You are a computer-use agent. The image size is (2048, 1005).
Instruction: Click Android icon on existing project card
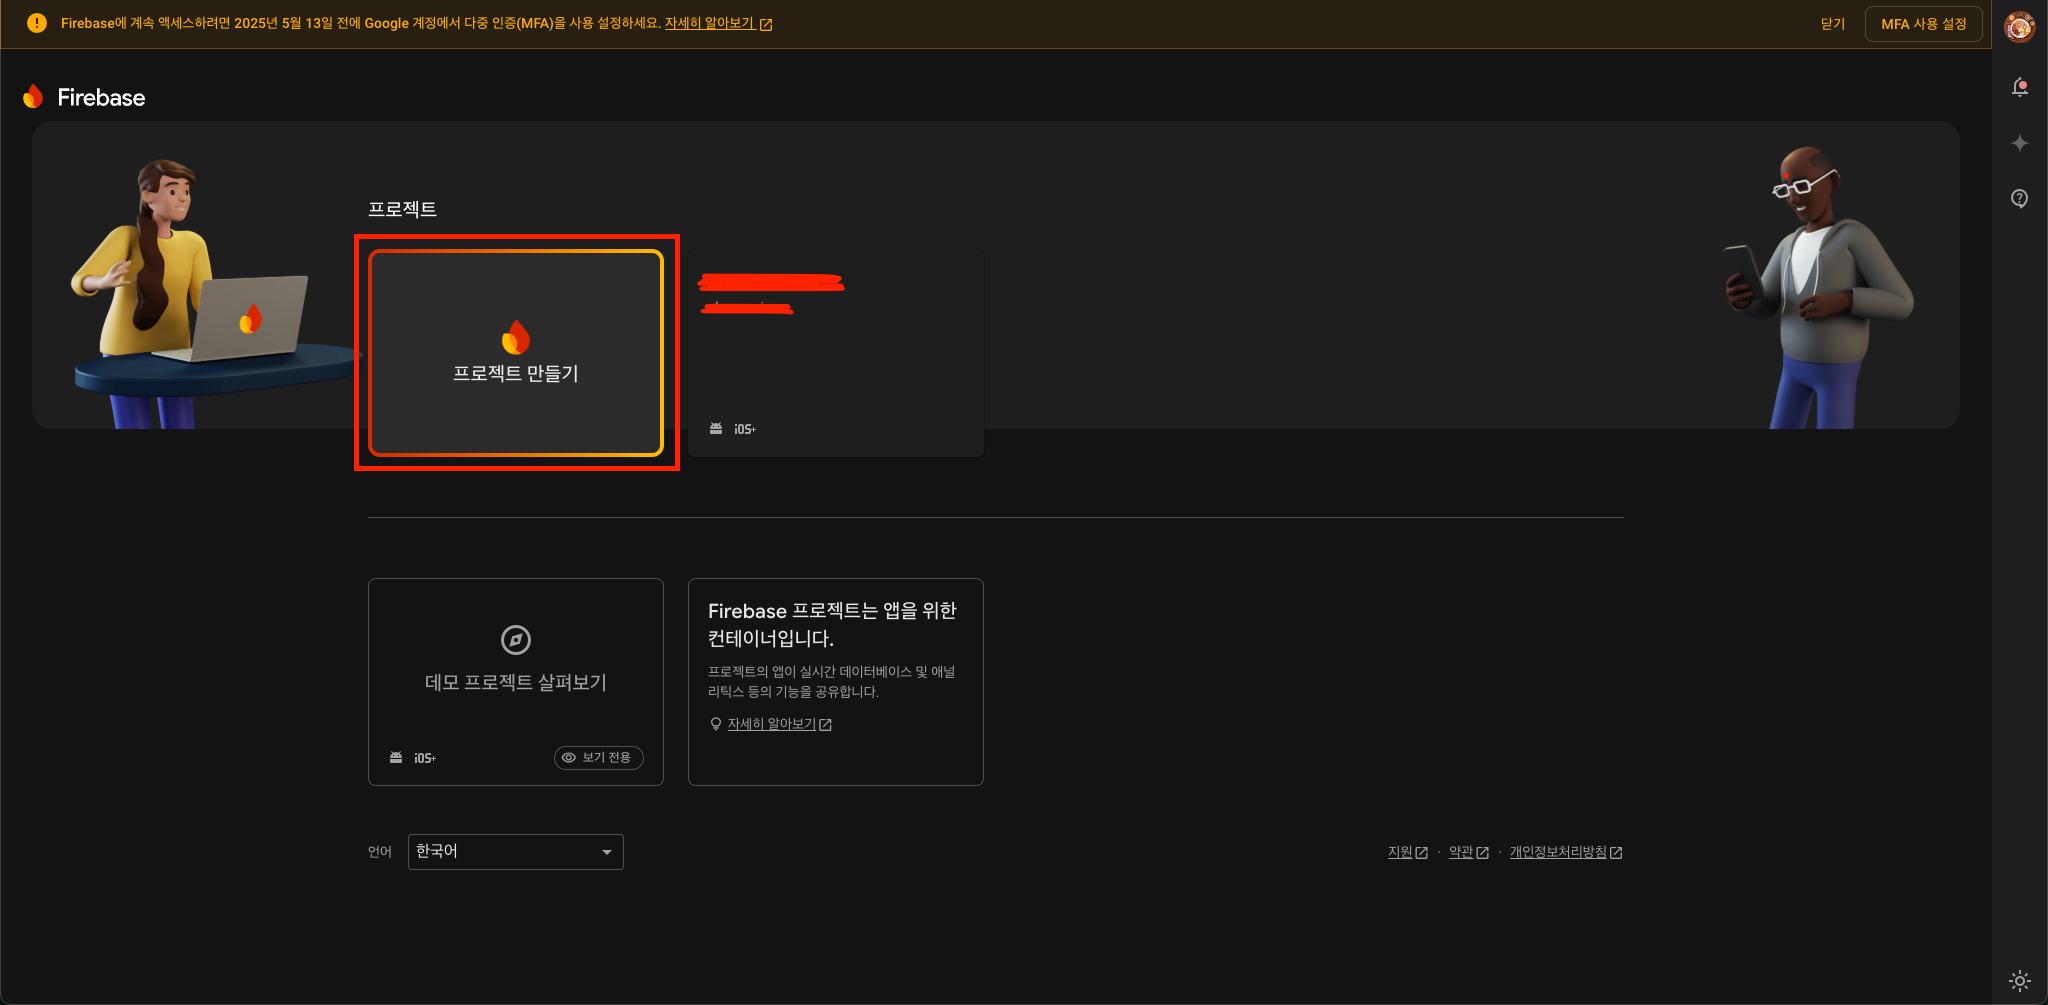point(716,428)
